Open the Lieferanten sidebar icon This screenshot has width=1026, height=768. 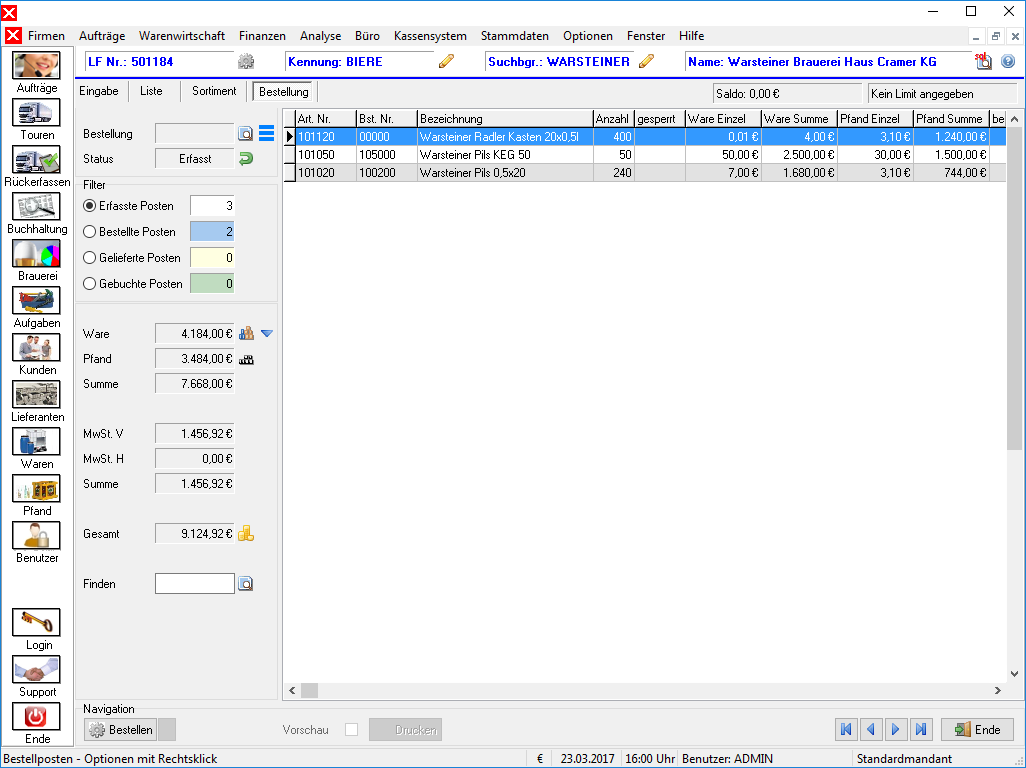click(36, 394)
